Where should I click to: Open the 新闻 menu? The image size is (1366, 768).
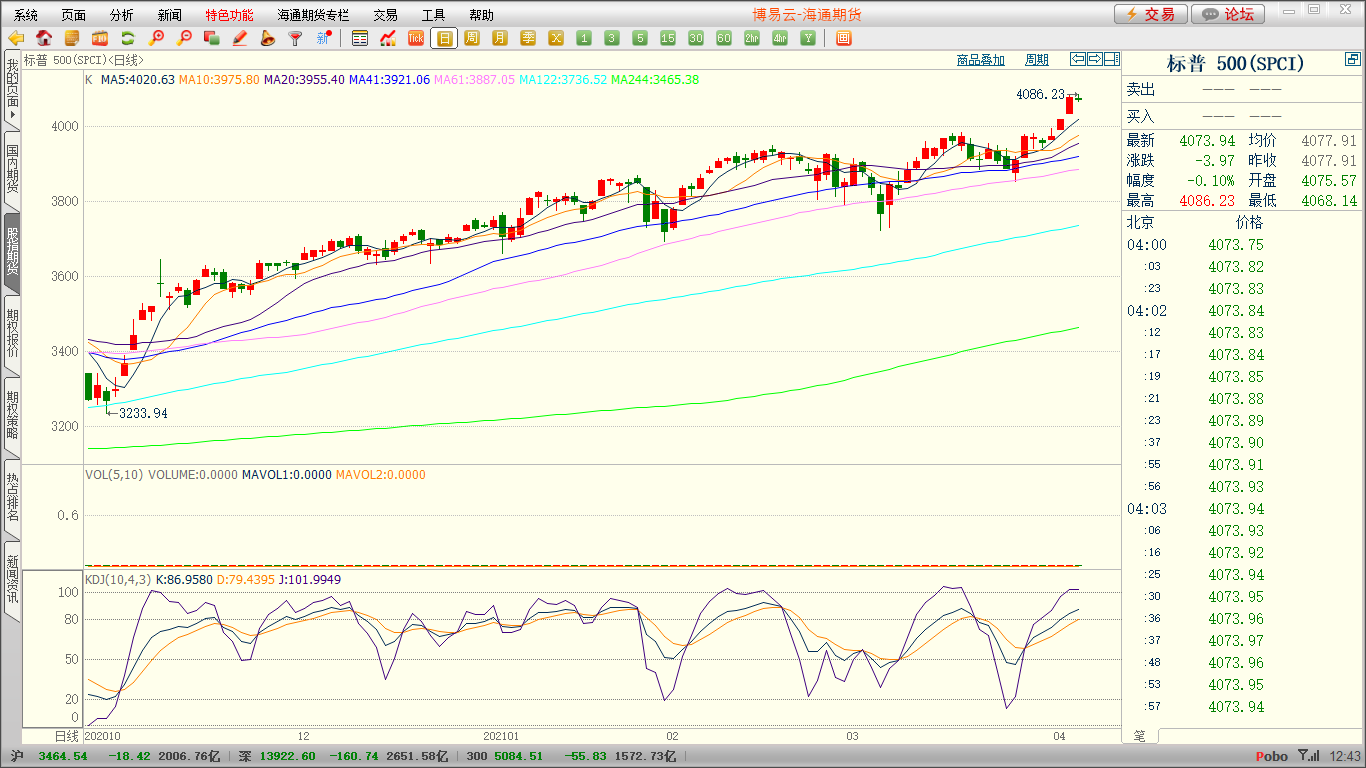pyautogui.click(x=169, y=15)
